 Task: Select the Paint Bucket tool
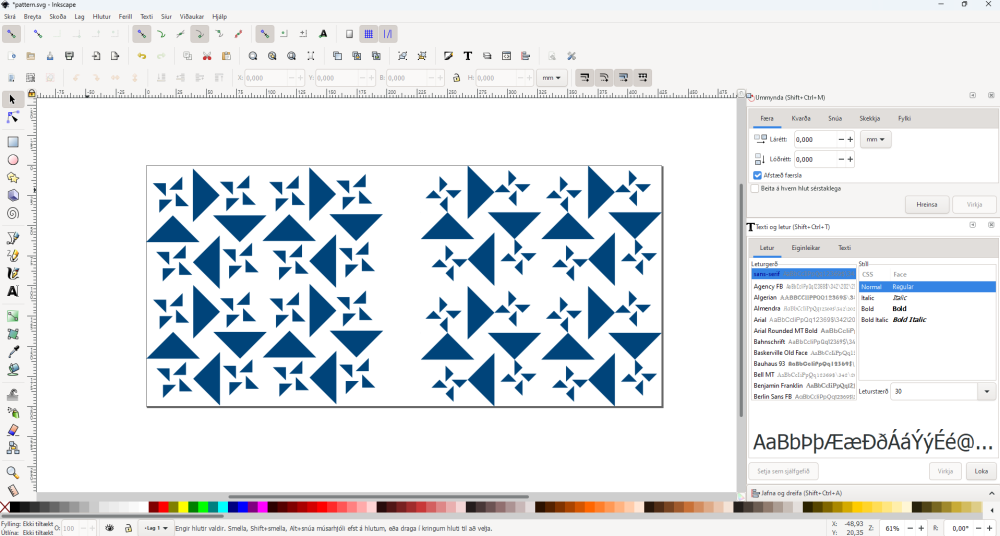[x=12, y=369]
